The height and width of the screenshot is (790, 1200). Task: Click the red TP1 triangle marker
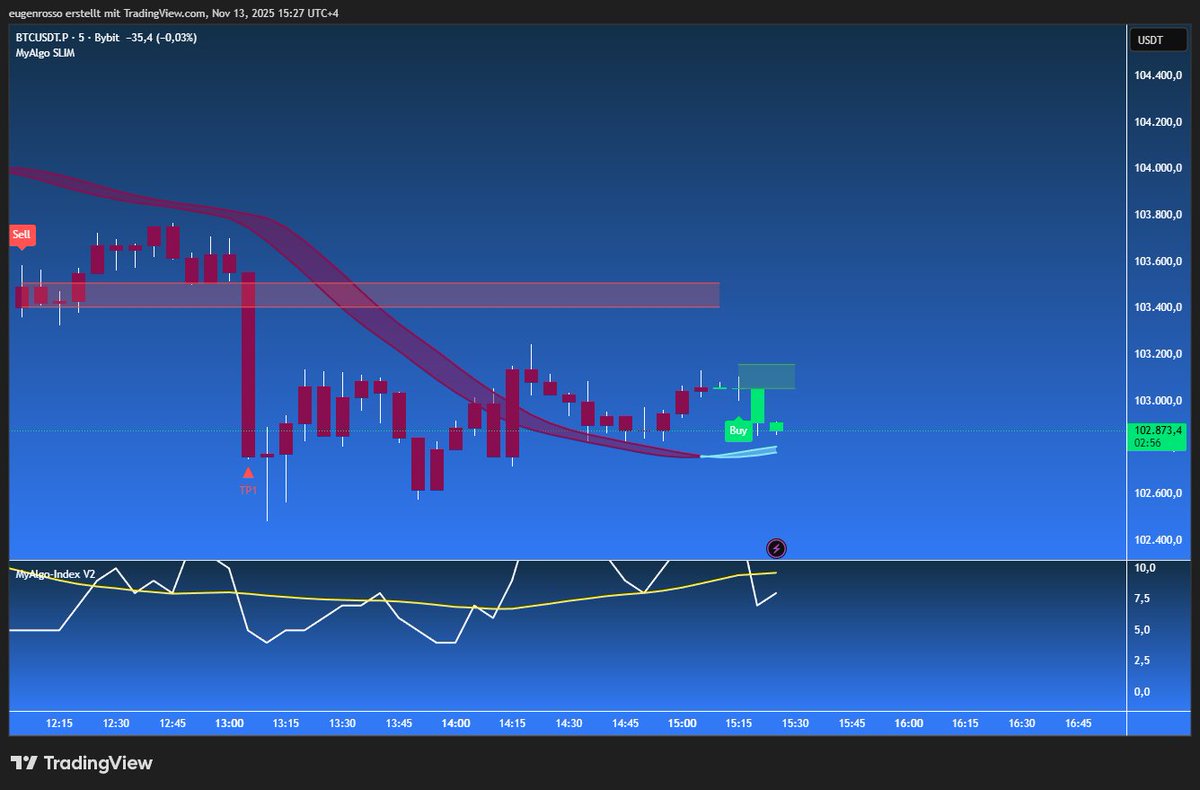248,472
